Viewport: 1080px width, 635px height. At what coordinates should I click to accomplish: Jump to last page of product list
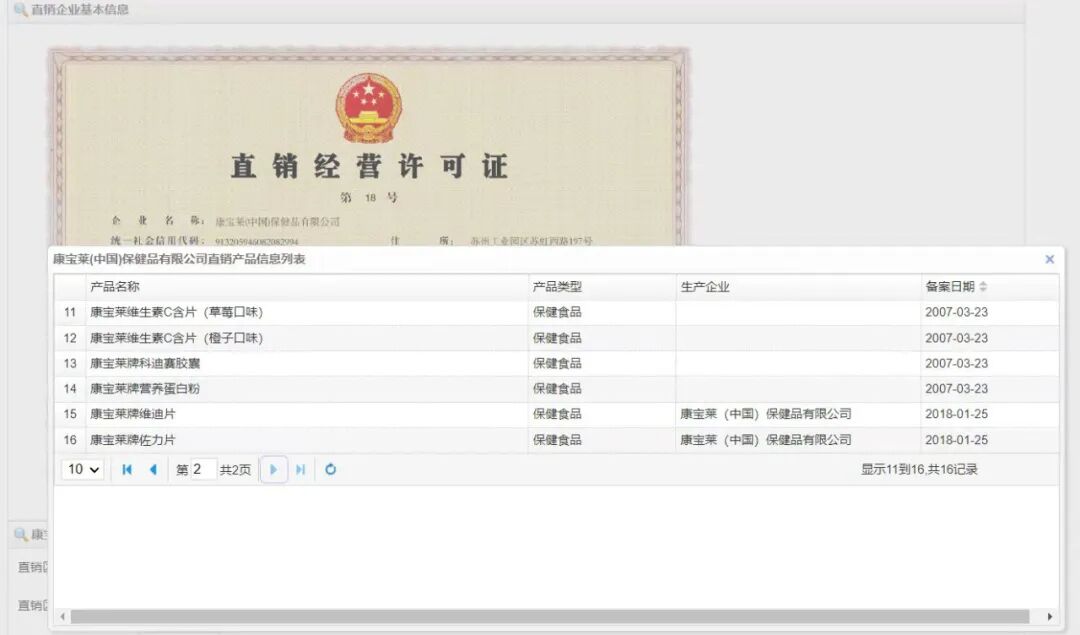pyautogui.click(x=300, y=470)
